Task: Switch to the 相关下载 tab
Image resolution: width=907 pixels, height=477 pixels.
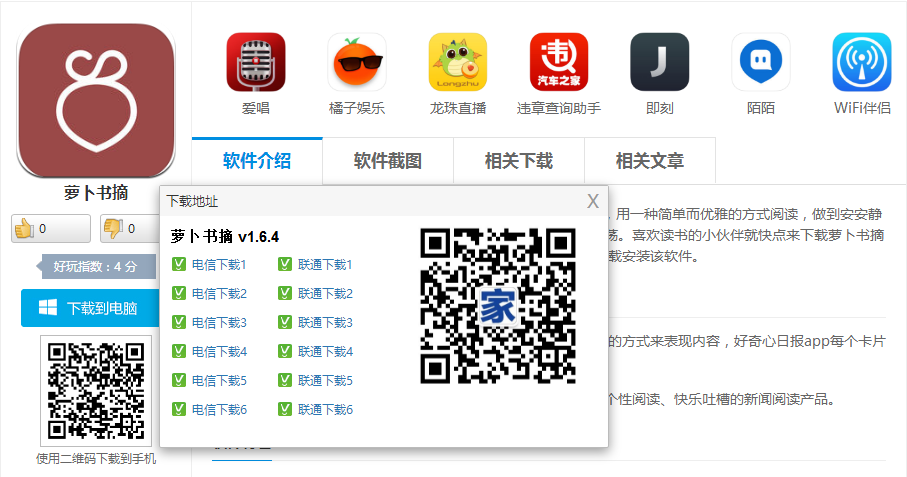Action: [519, 161]
